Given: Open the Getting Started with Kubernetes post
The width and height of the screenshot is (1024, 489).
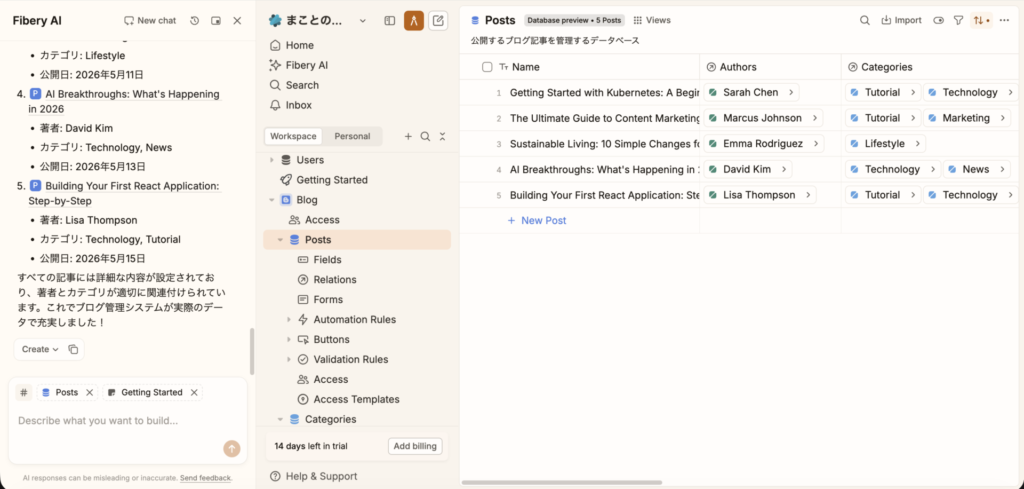Looking at the screenshot, I should click(x=604, y=93).
